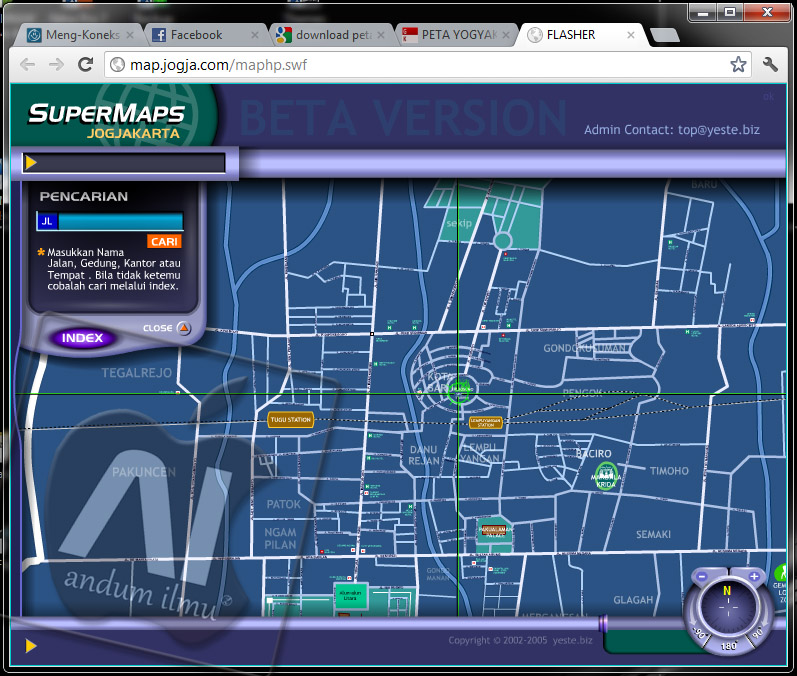Collapse search panel with CLOSE arrow
The image size is (797, 676).
pos(184,328)
